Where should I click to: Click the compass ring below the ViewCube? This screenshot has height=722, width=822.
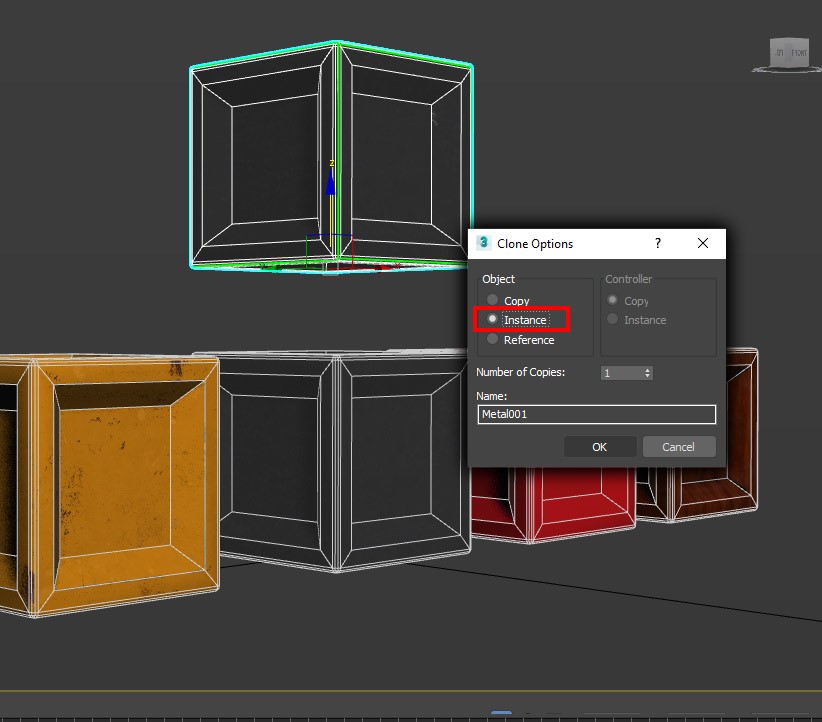(x=758, y=69)
